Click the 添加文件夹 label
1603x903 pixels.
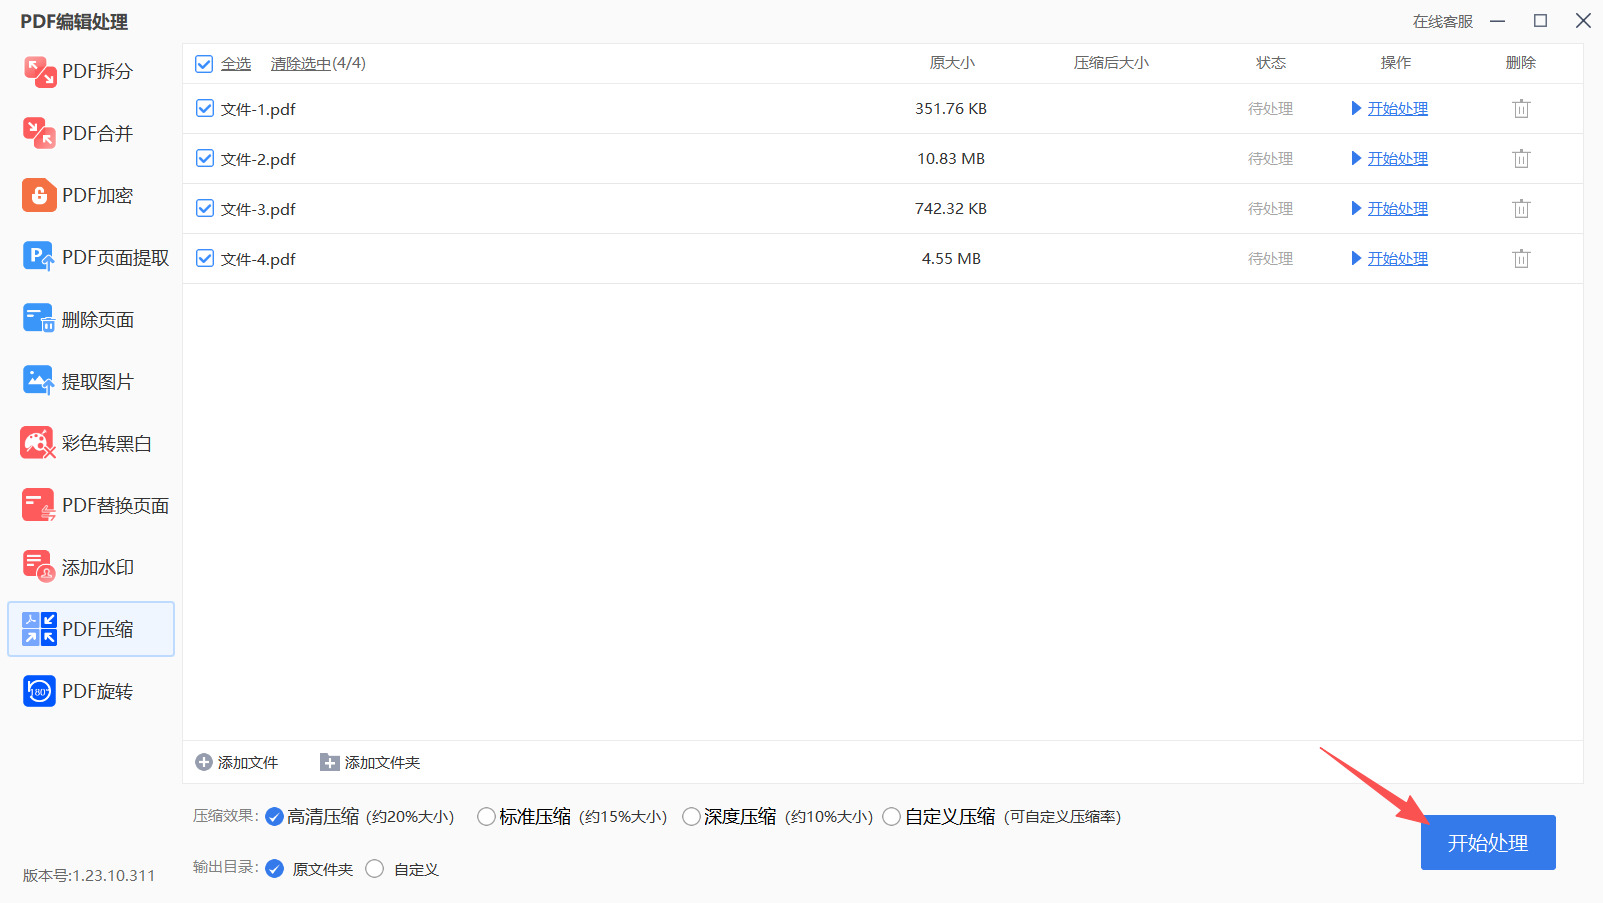click(382, 763)
